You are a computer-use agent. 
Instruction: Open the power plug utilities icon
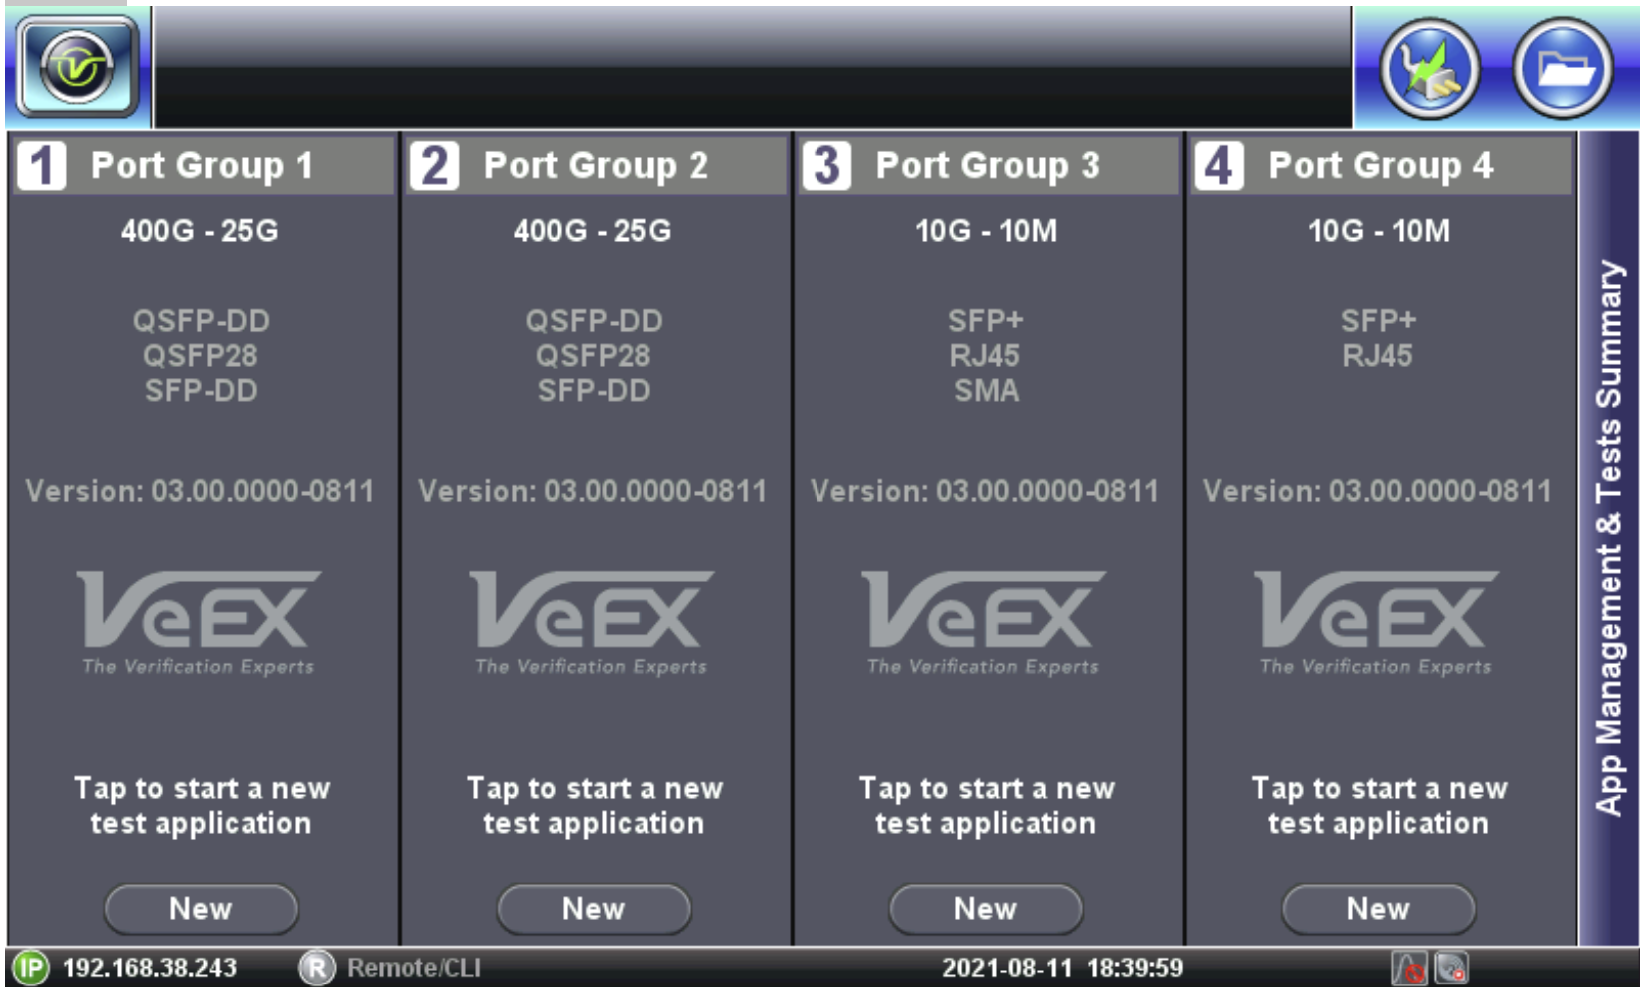1430,68
